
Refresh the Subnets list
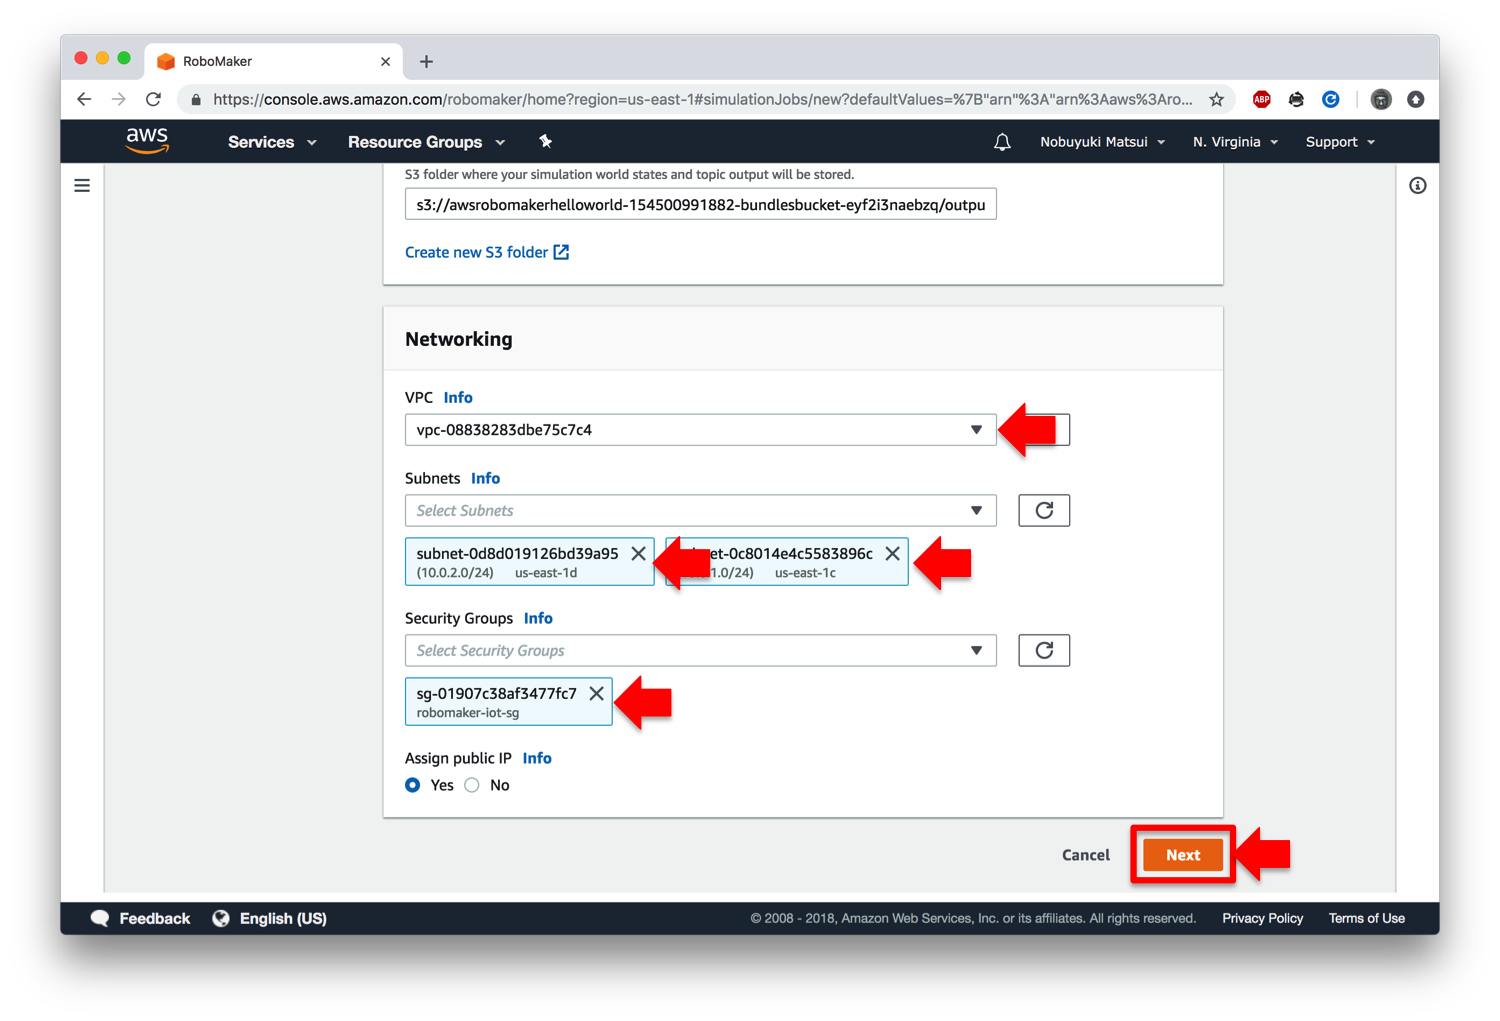[x=1043, y=510]
